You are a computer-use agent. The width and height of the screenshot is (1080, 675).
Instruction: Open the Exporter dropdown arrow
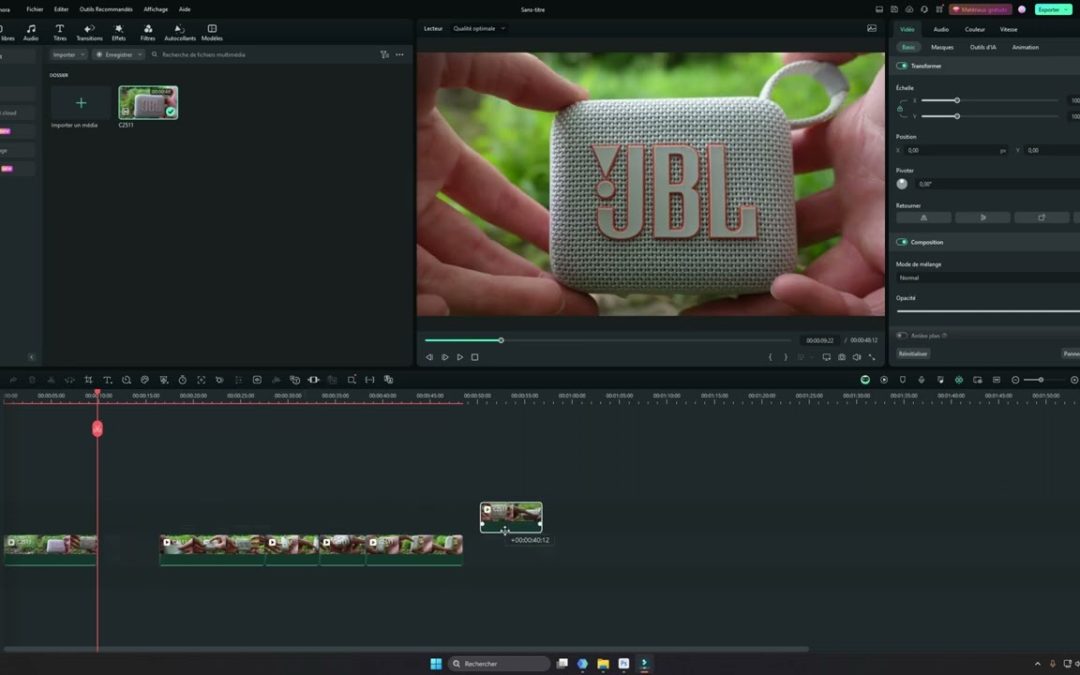[x=1067, y=10]
